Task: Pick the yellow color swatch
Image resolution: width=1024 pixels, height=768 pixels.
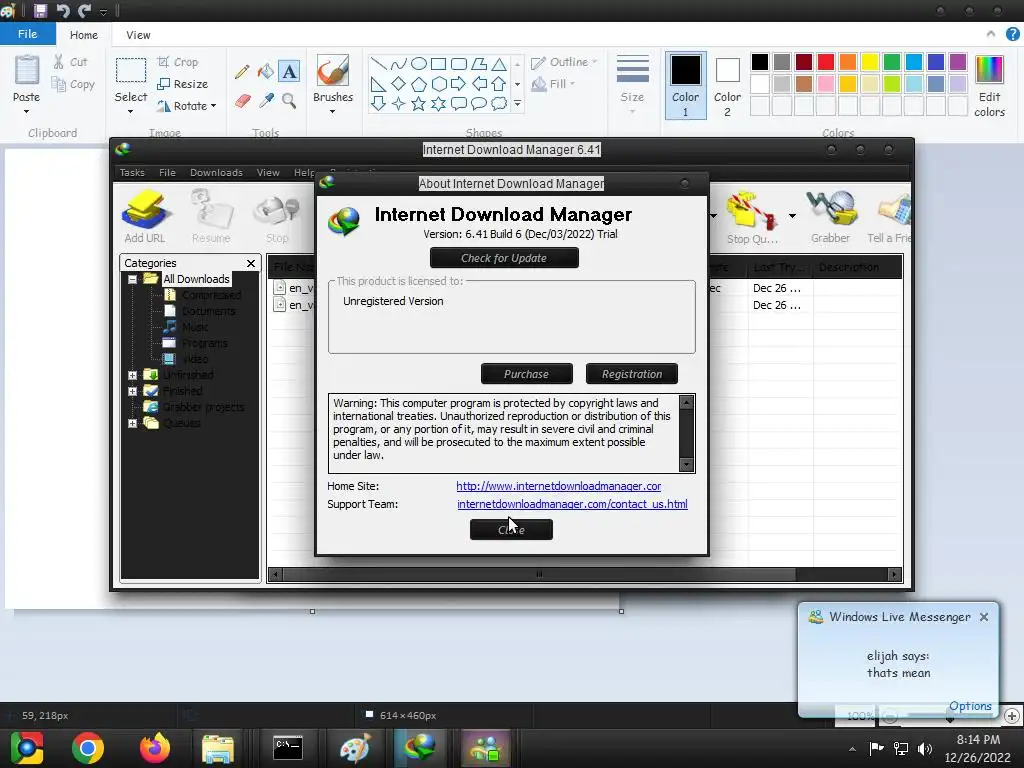Action: pos(870,62)
